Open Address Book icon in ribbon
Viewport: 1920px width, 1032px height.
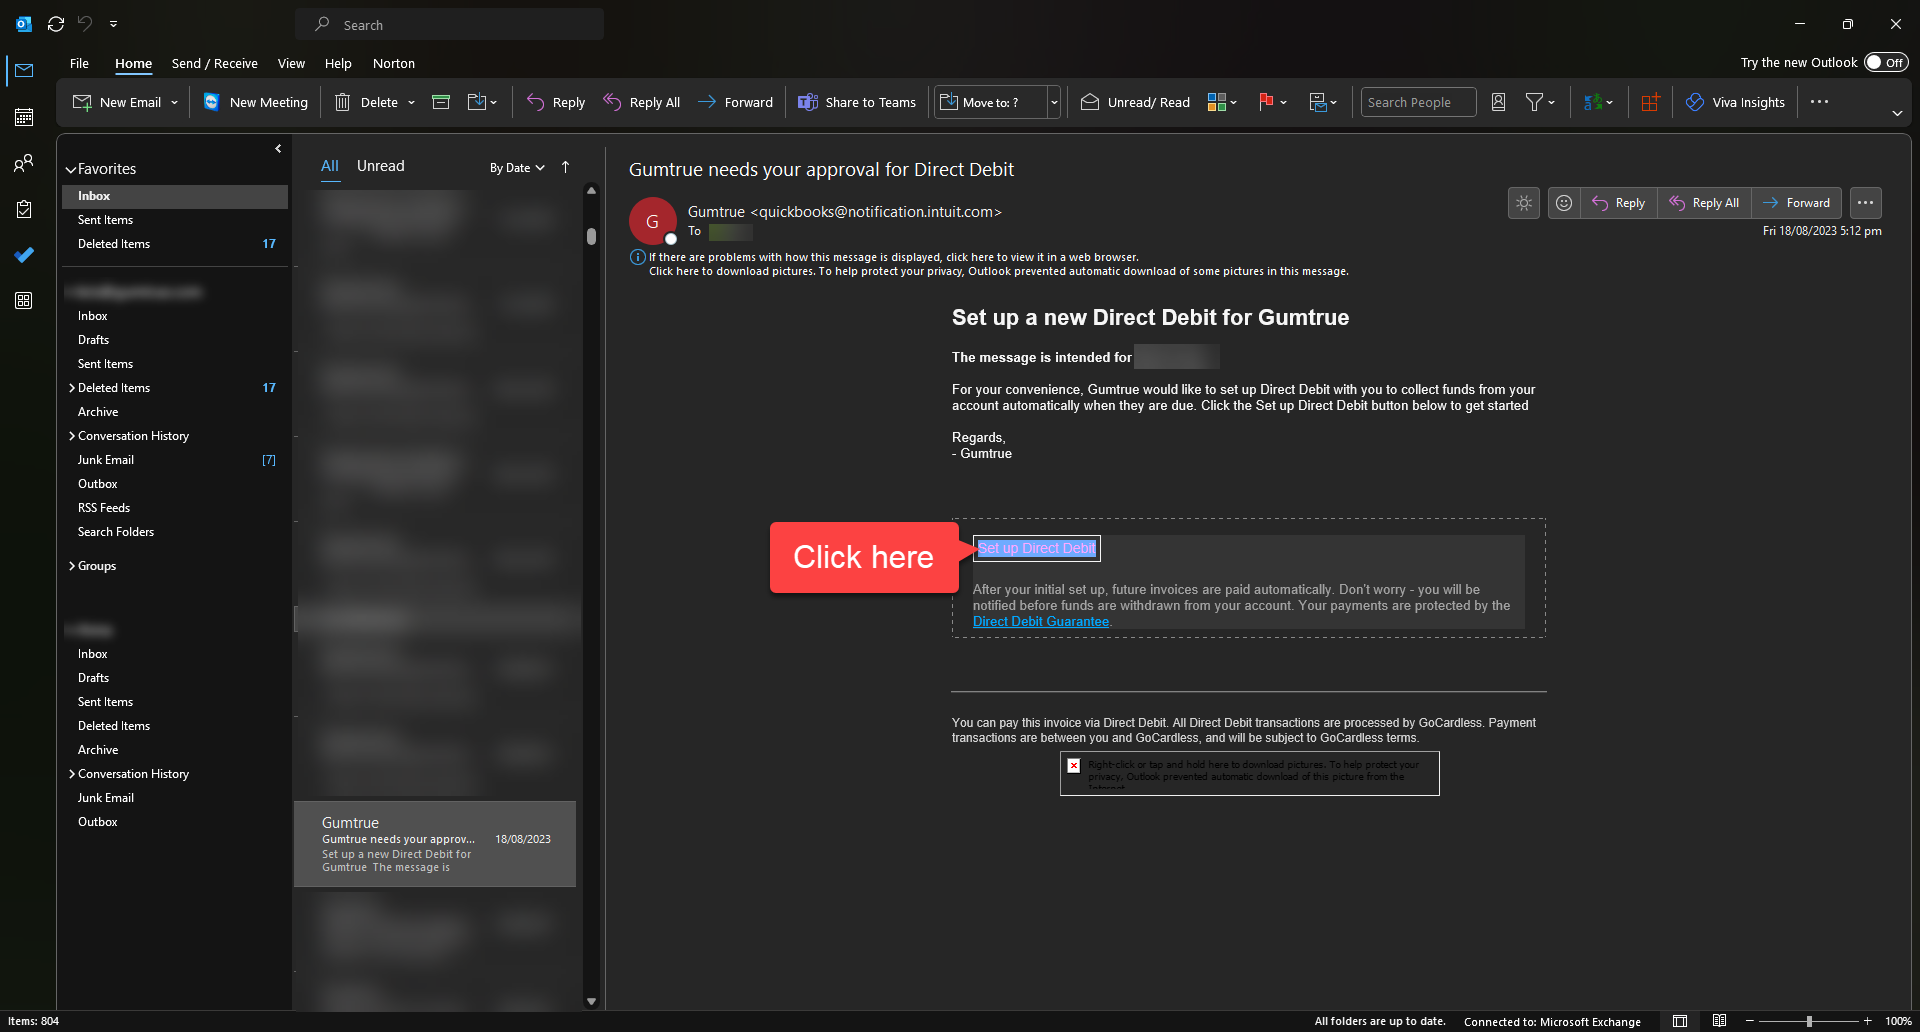click(1498, 102)
